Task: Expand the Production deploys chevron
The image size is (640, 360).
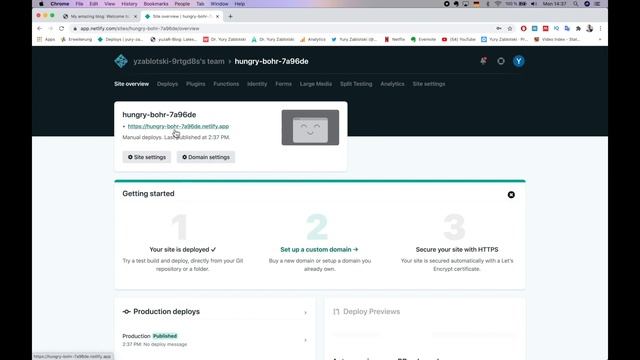Action: 305,313
